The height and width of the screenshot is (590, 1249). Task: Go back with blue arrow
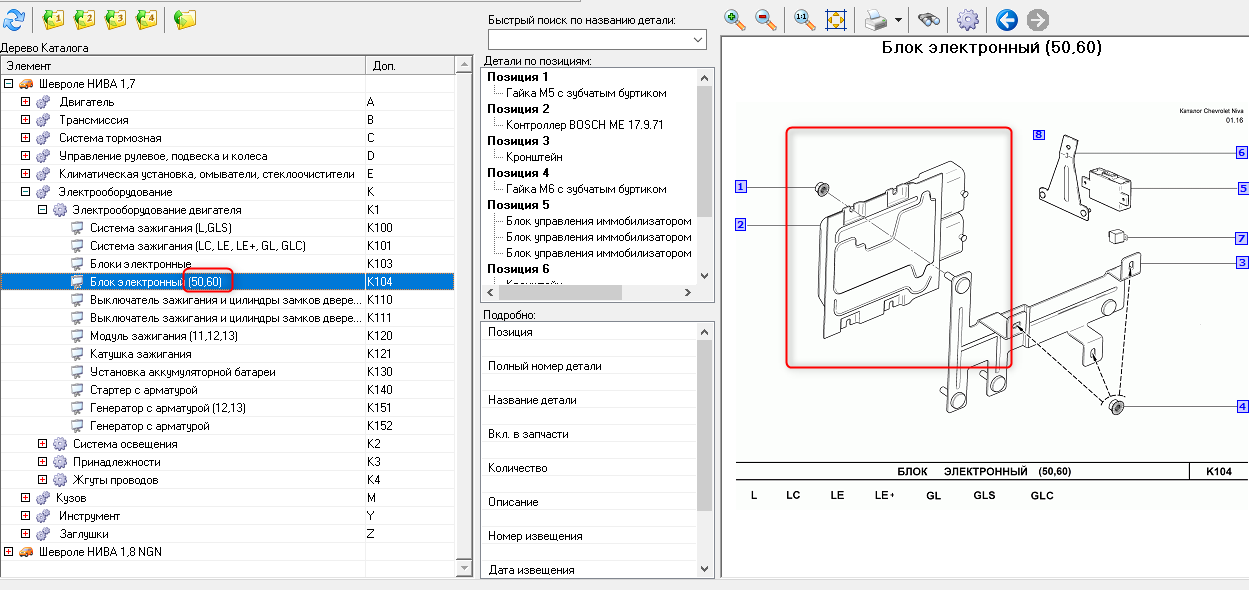pos(1007,19)
